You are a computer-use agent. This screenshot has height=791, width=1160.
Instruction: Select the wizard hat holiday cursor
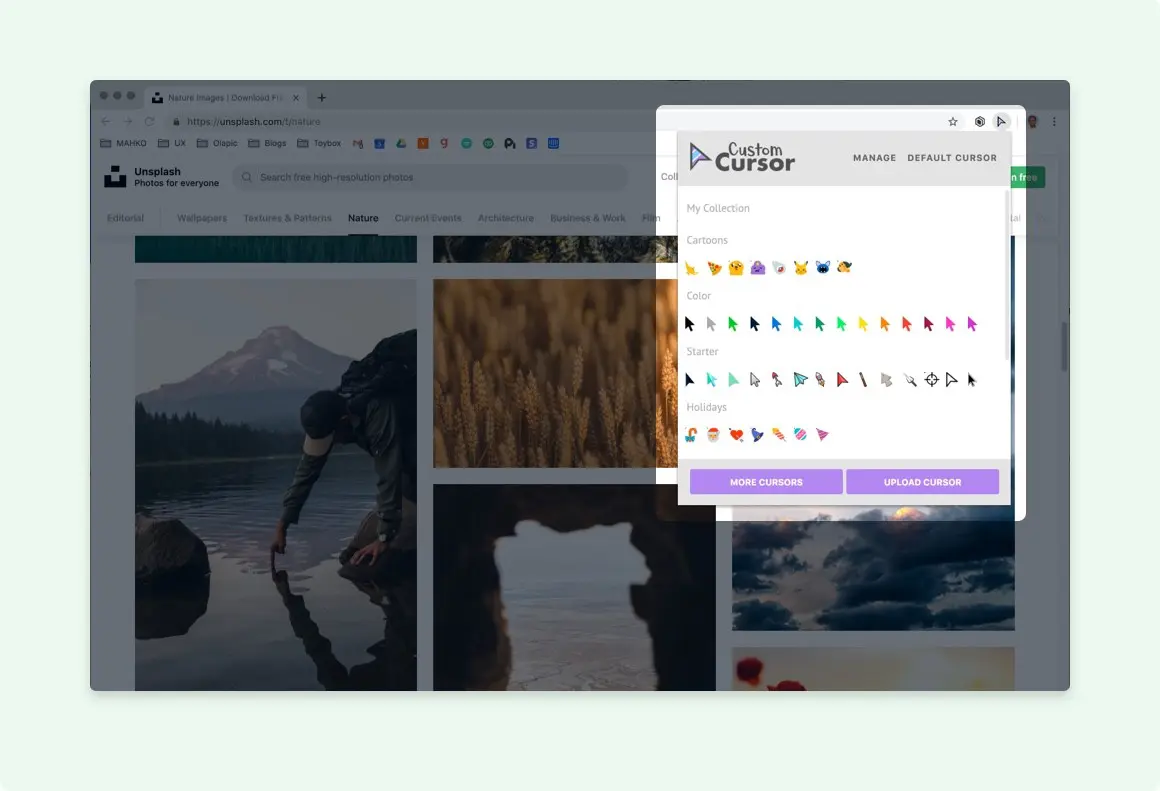pyautogui.click(x=755, y=434)
